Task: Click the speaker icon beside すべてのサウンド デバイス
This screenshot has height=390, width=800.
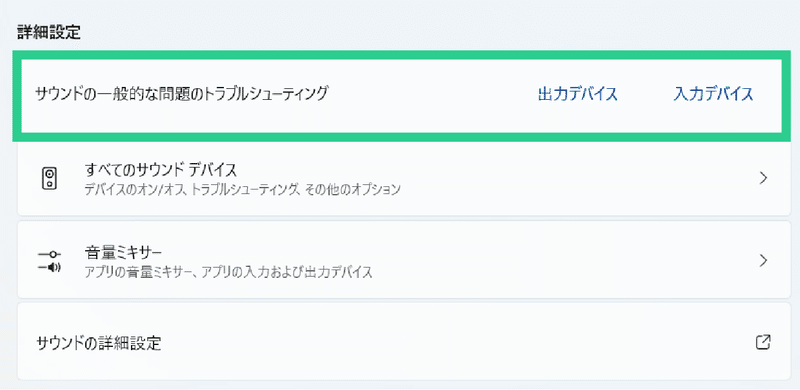Action: [49, 179]
